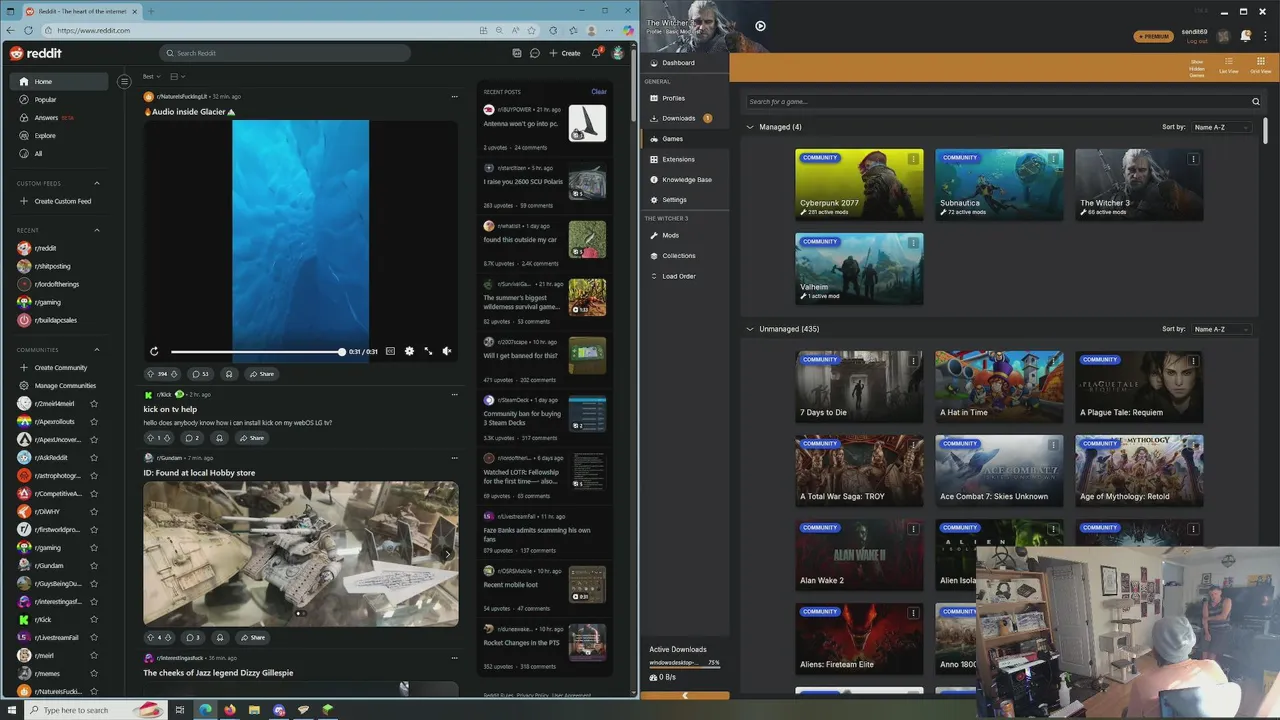Favorite r/Kick with the star

pyautogui.click(x=94, y=620)
